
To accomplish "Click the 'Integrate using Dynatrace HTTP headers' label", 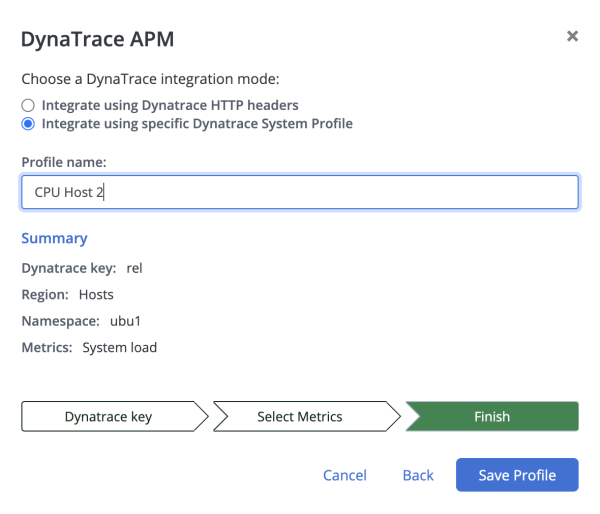I will coord(170,105).
